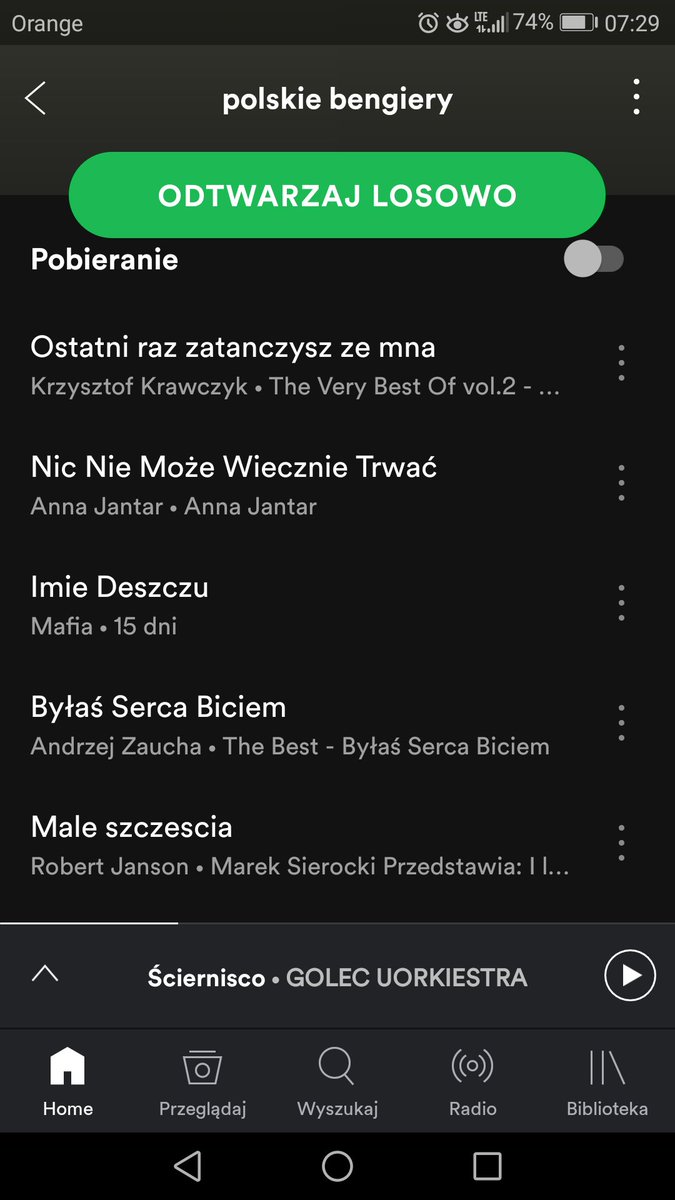
Task: Open options for Nic Nie Może Wiecznie Trwać
Action: pyautogui.click(x=621, y=483)
